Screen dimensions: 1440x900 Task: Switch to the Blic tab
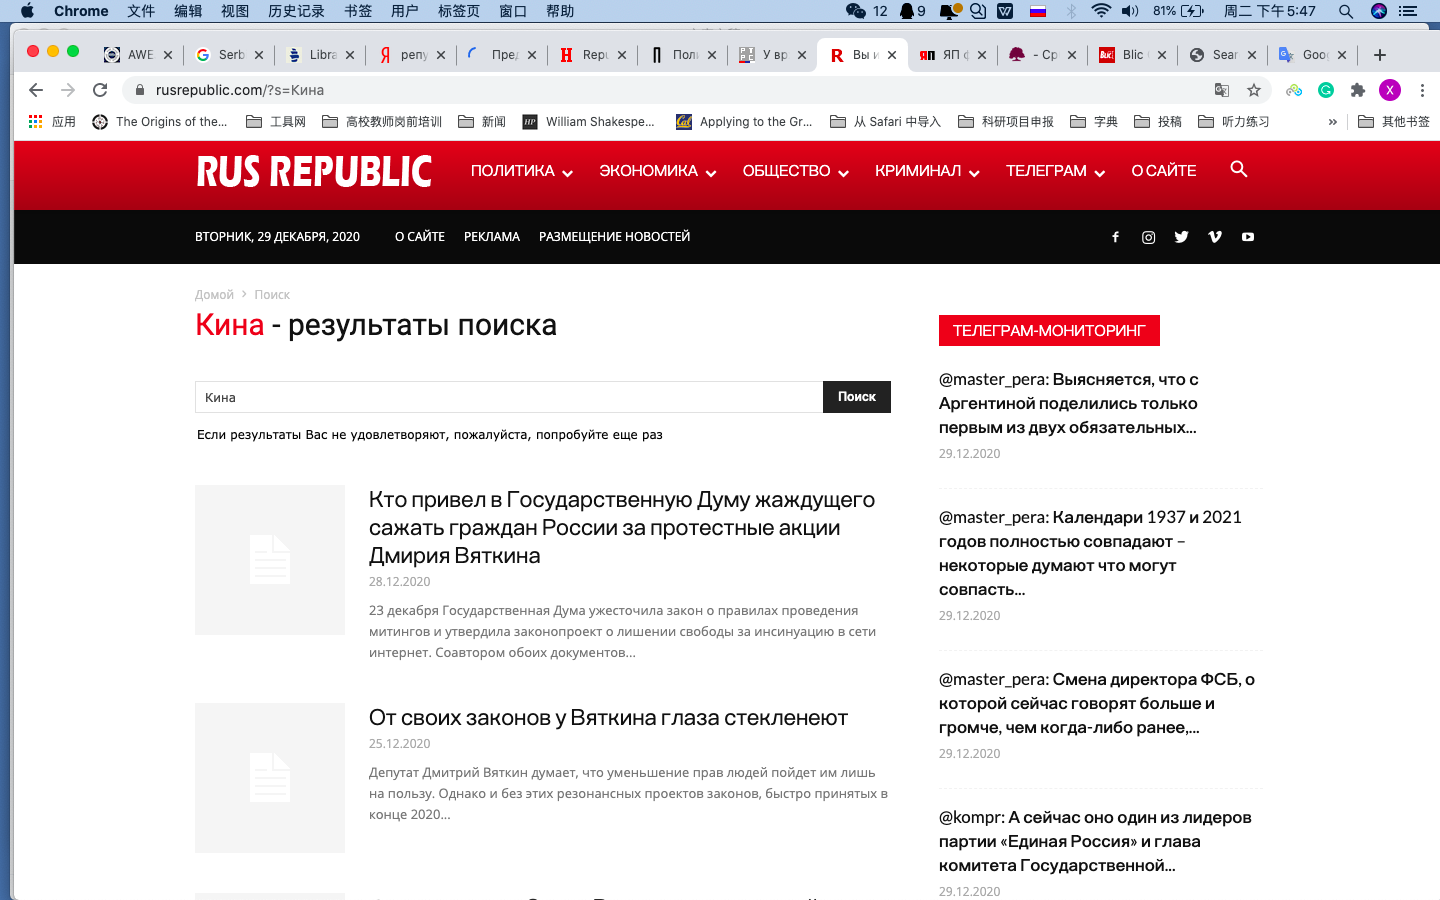(x=1132, y=55)
